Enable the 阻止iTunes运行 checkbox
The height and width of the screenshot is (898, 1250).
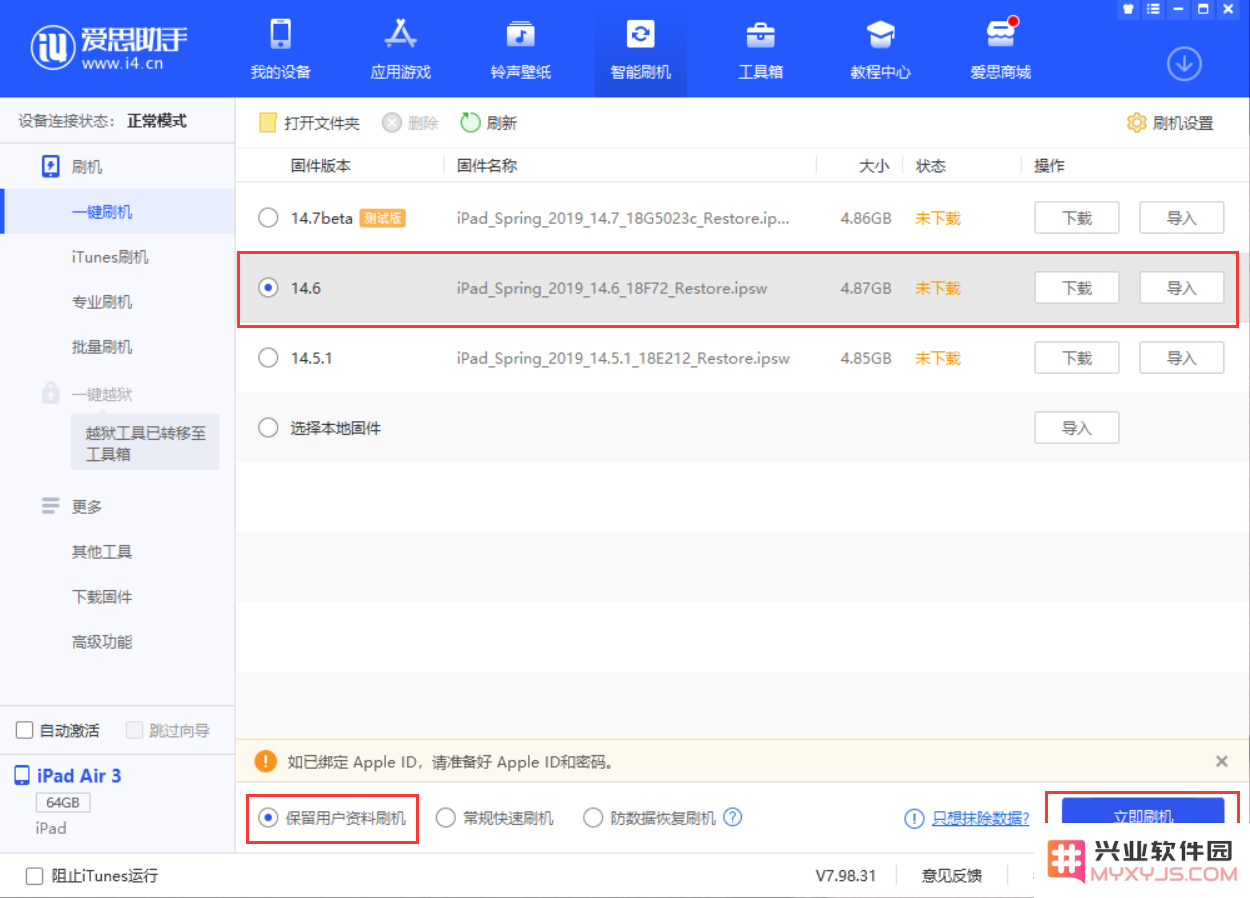click(35, 876)
